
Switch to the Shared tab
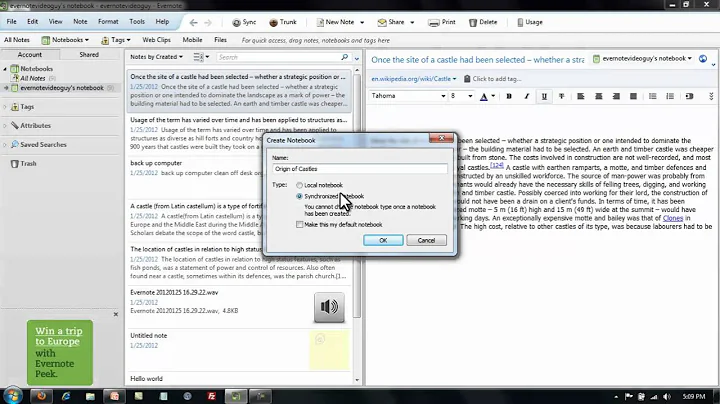pos(89,55)
